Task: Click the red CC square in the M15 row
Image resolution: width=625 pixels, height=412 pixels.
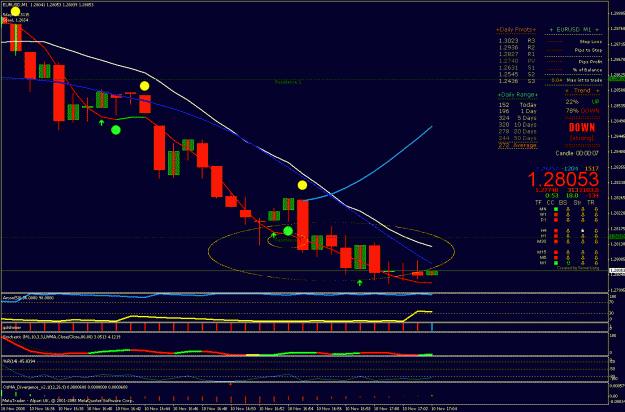Action: click(x=556, y=252)
